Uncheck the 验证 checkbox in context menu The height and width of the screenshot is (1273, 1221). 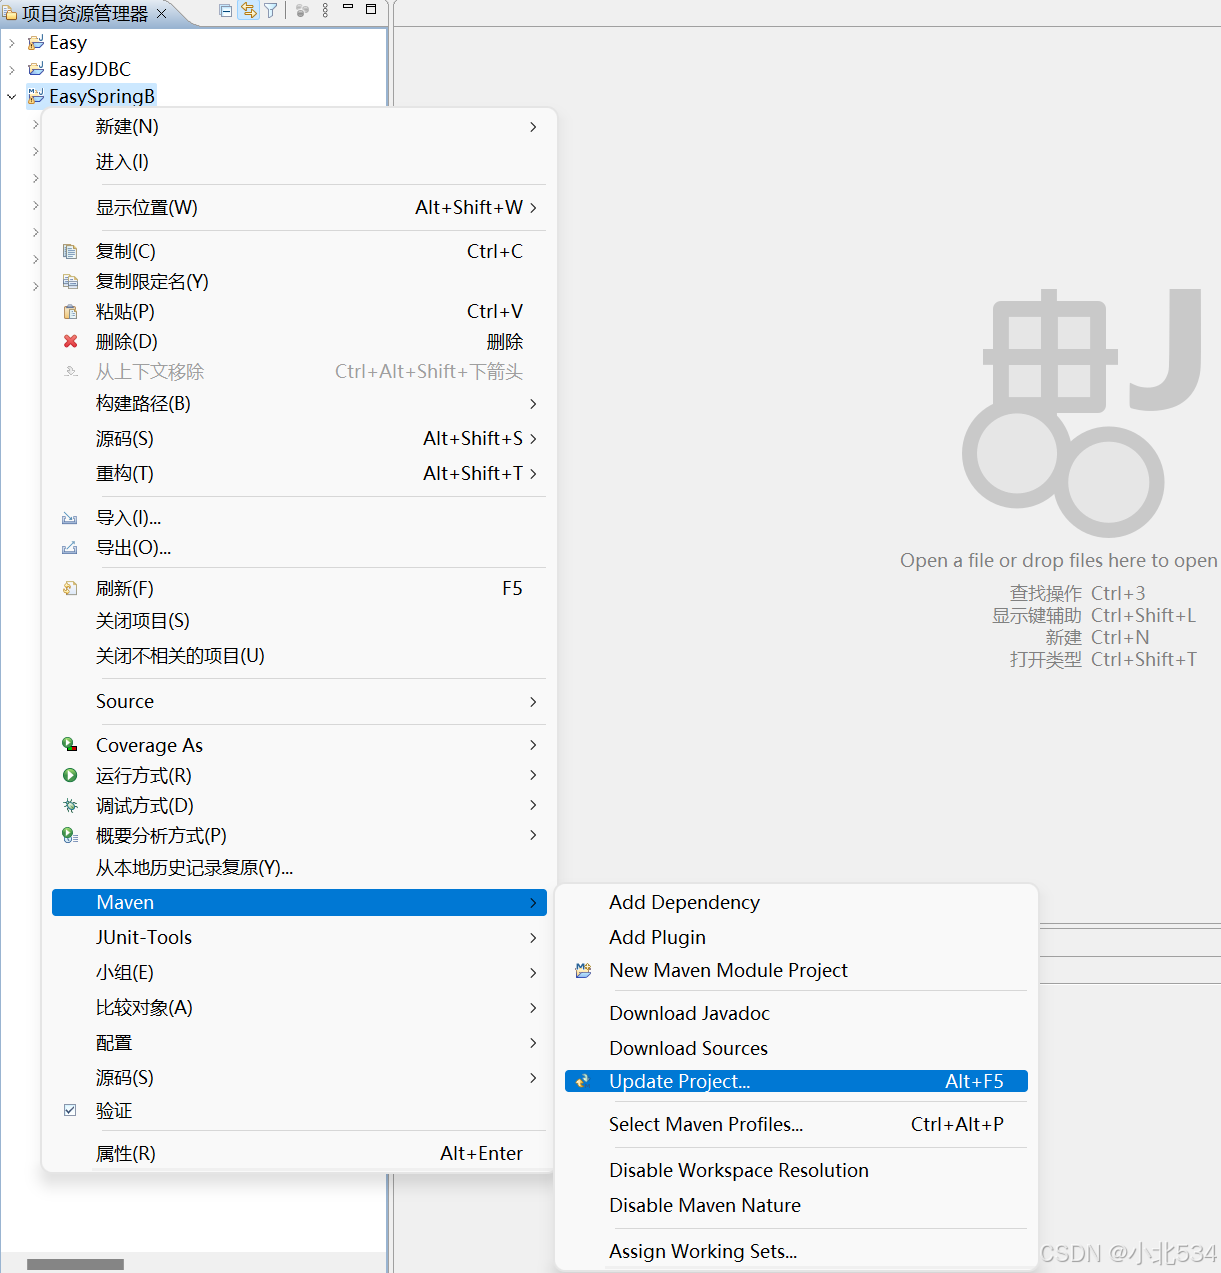click(x=70, y=1110)
